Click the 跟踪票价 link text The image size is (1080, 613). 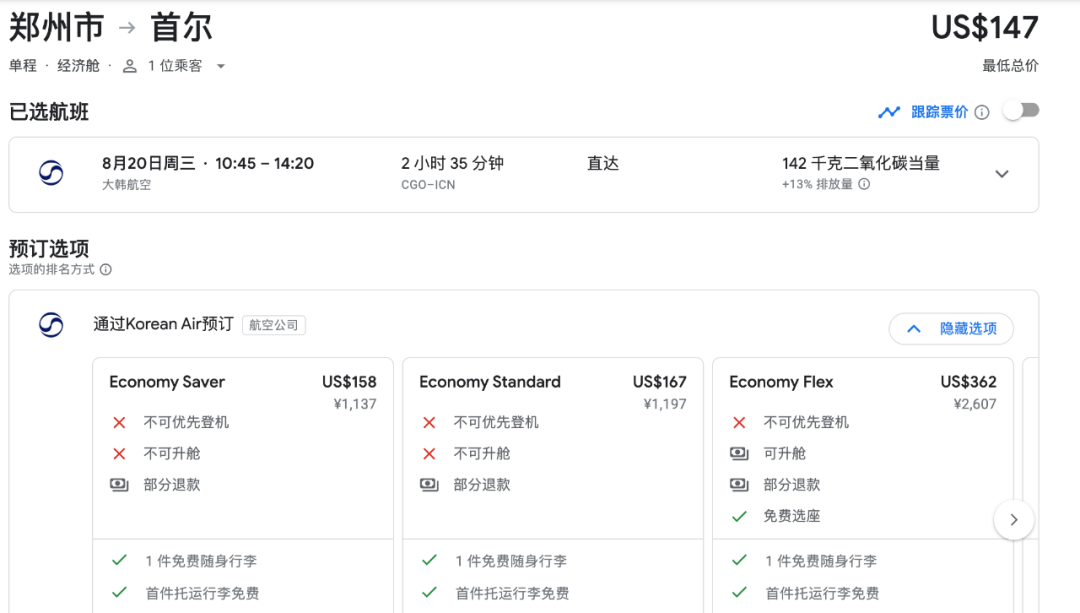tap(939, 112)
